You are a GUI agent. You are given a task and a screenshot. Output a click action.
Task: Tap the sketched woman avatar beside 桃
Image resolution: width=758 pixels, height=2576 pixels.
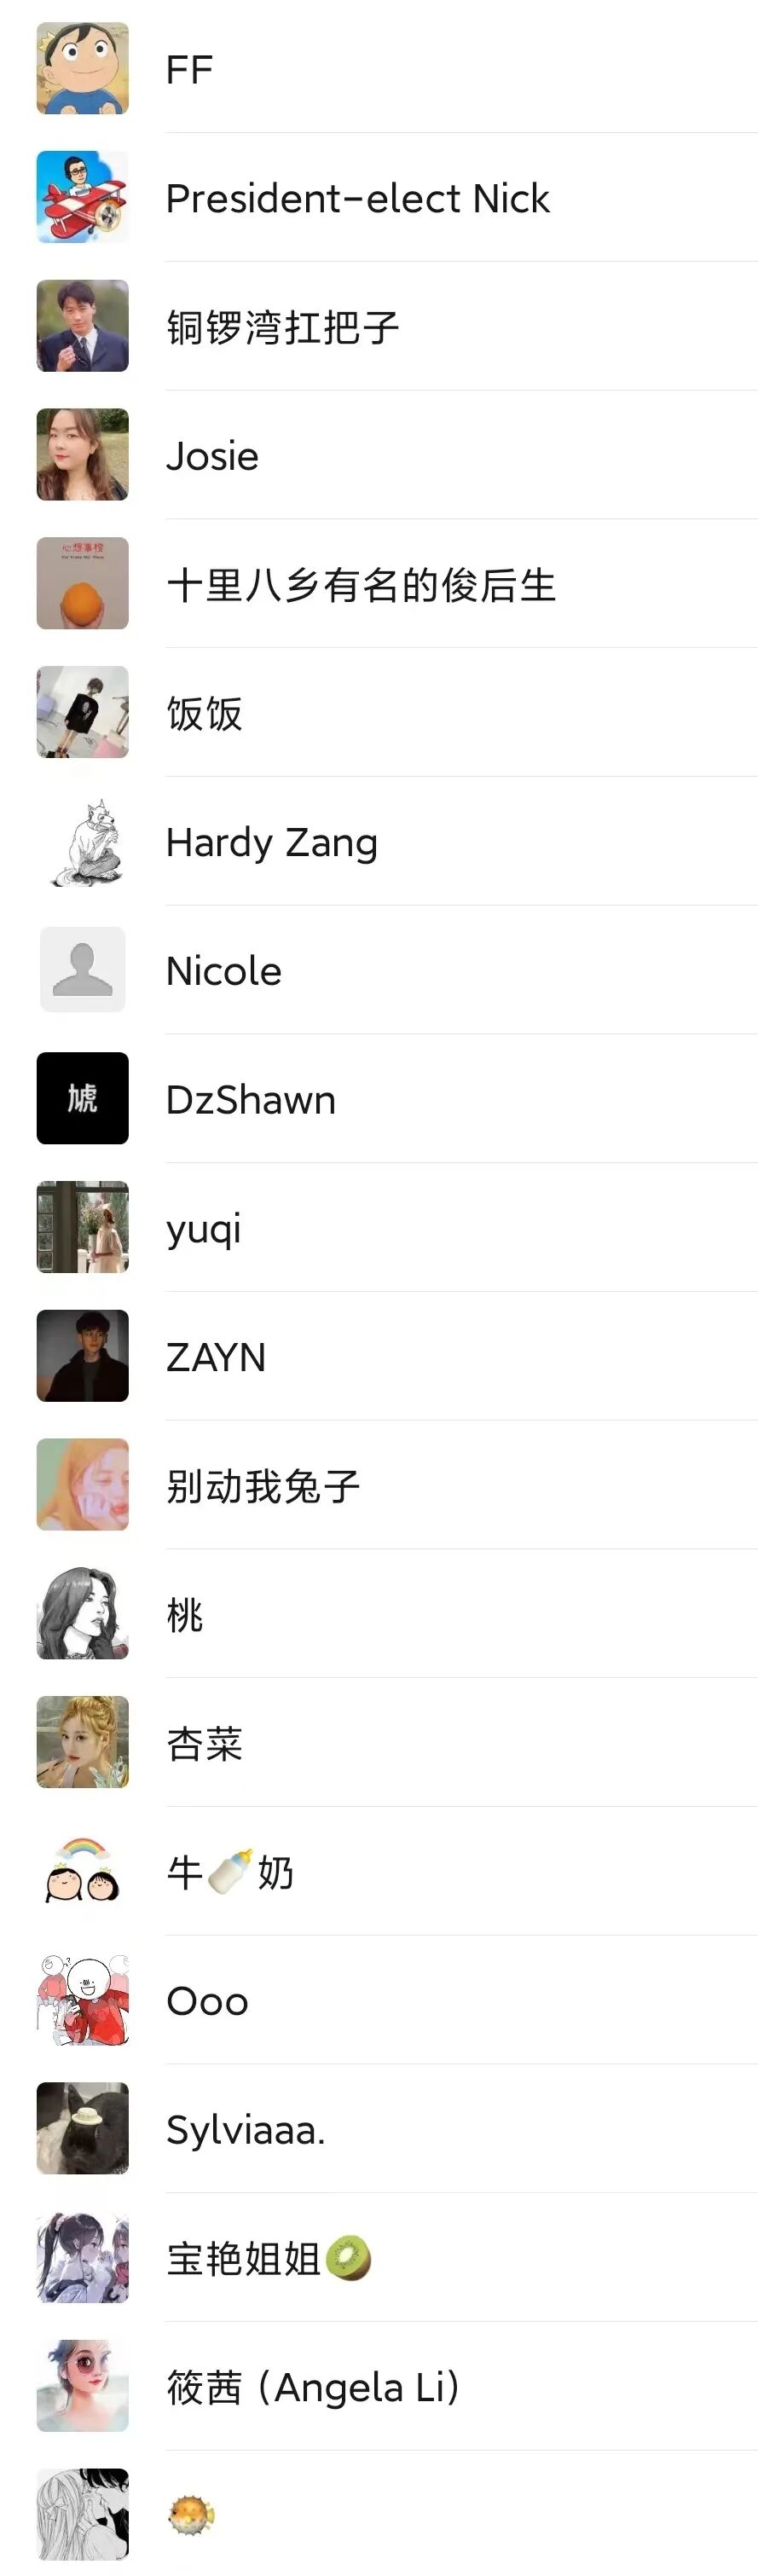click(82, 1613)
